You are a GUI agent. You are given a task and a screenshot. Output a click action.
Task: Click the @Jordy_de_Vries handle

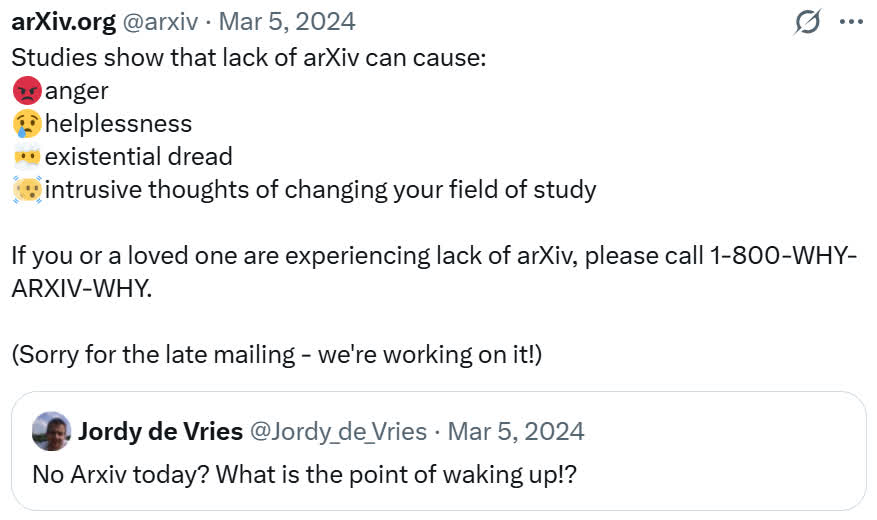[x=339, y=432]
